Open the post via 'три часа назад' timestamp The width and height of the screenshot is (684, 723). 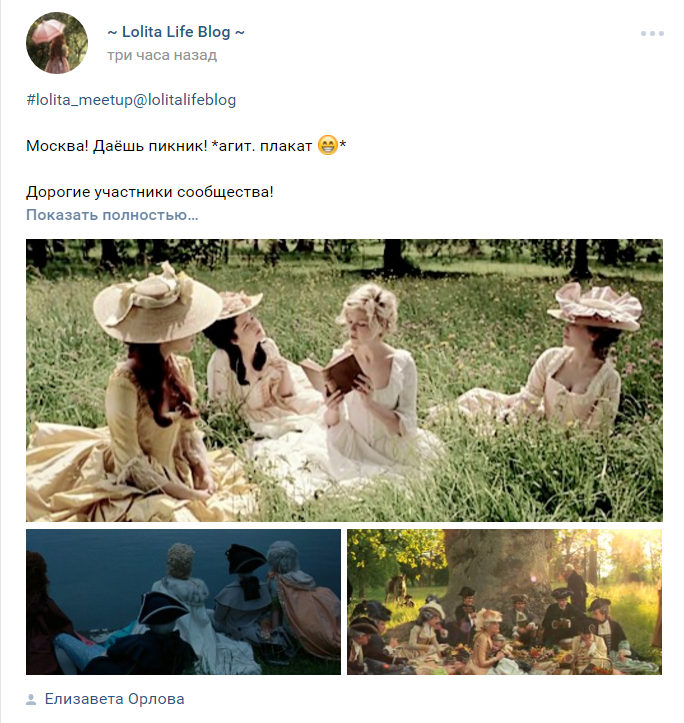[x=162, y=55]
